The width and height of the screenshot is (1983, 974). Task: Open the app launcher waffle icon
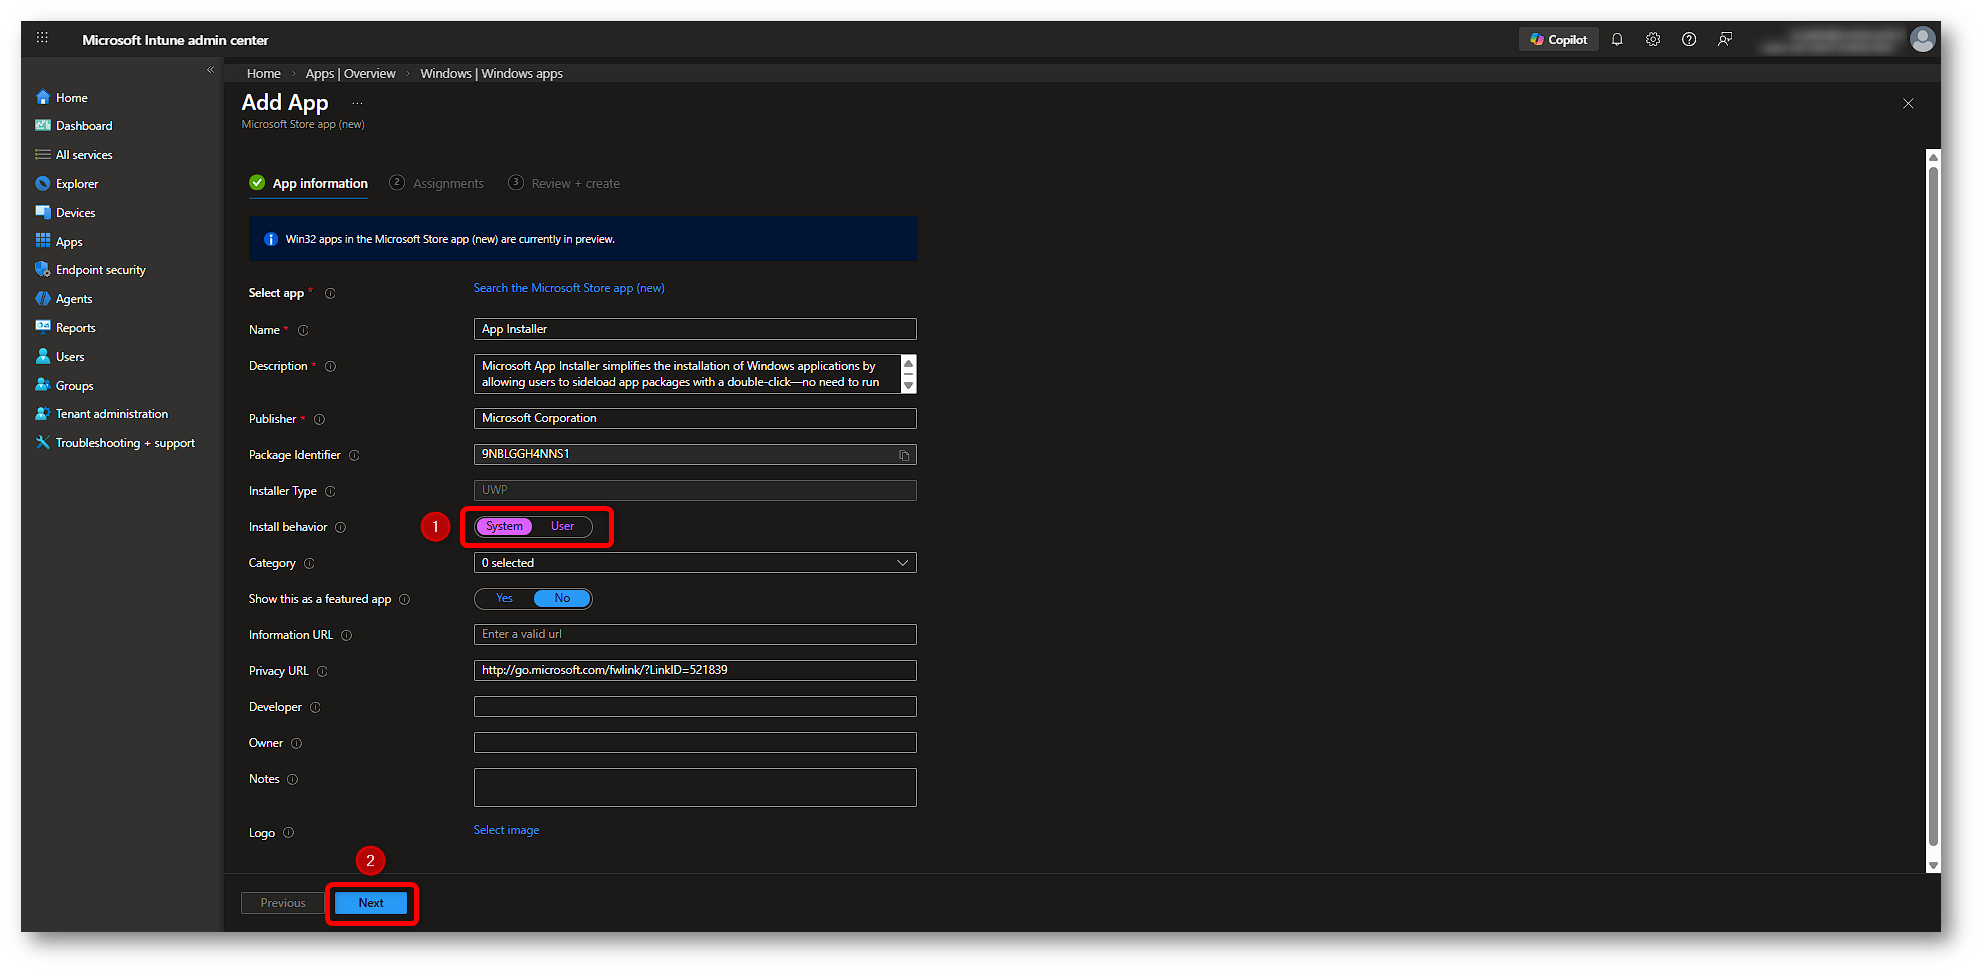coord(42,38)
